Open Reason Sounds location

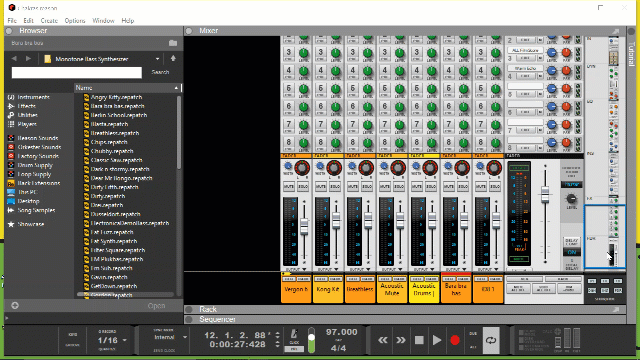[38, 138]
